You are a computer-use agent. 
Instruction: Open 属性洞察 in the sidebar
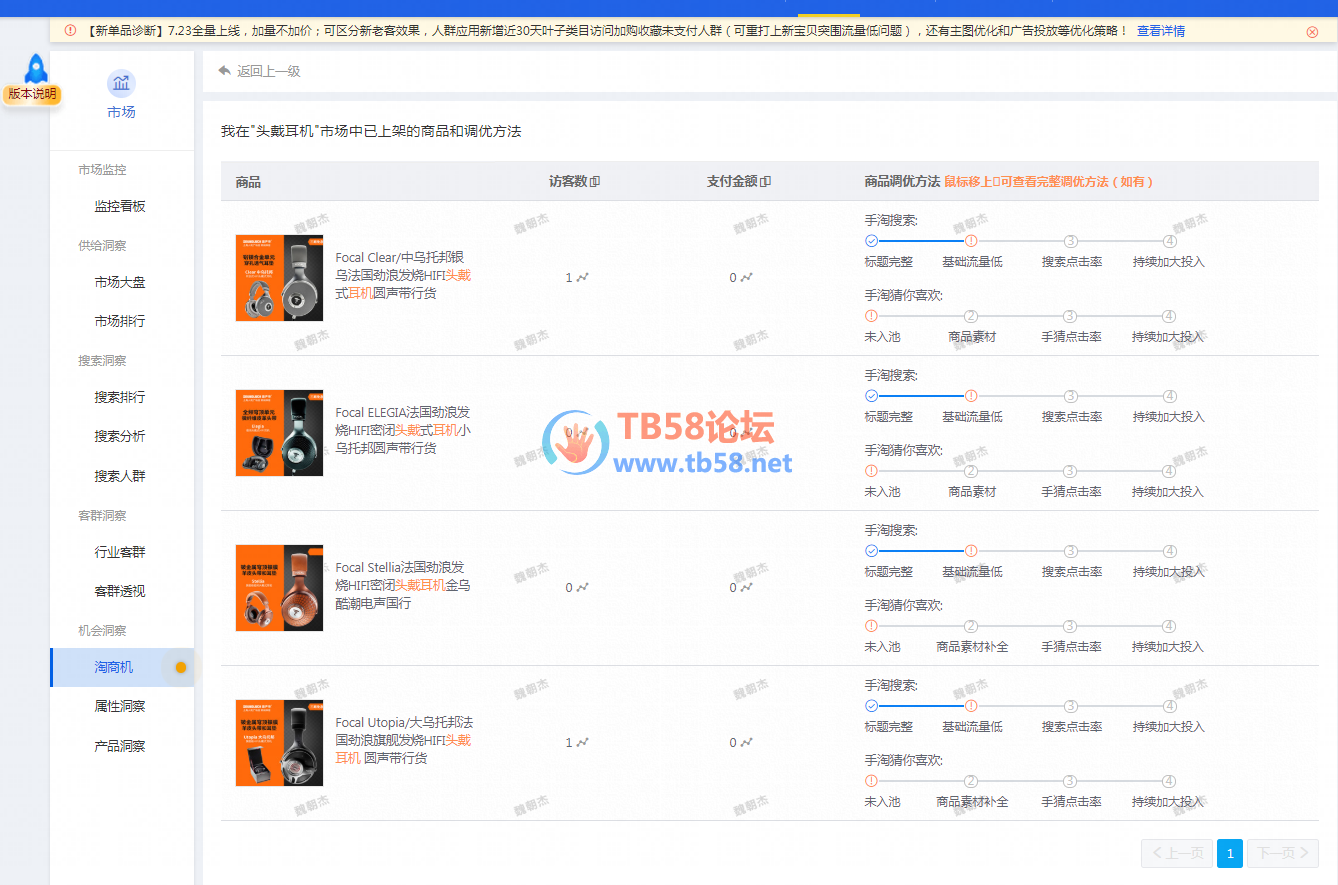(120, 706)
